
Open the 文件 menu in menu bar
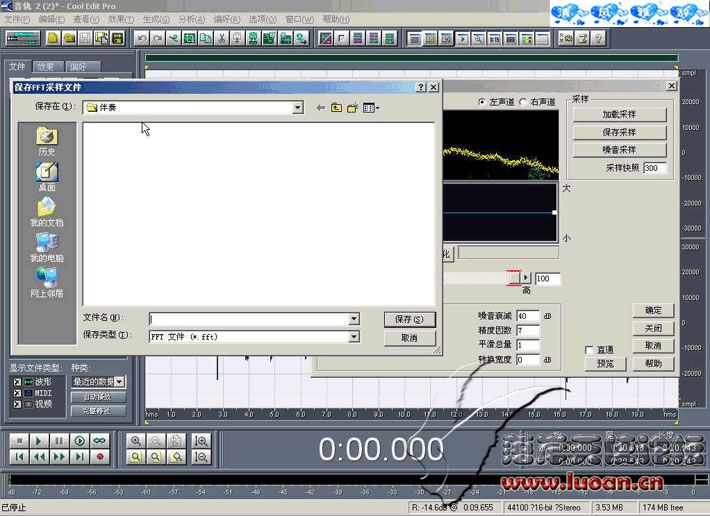click(x=17, y=19)
